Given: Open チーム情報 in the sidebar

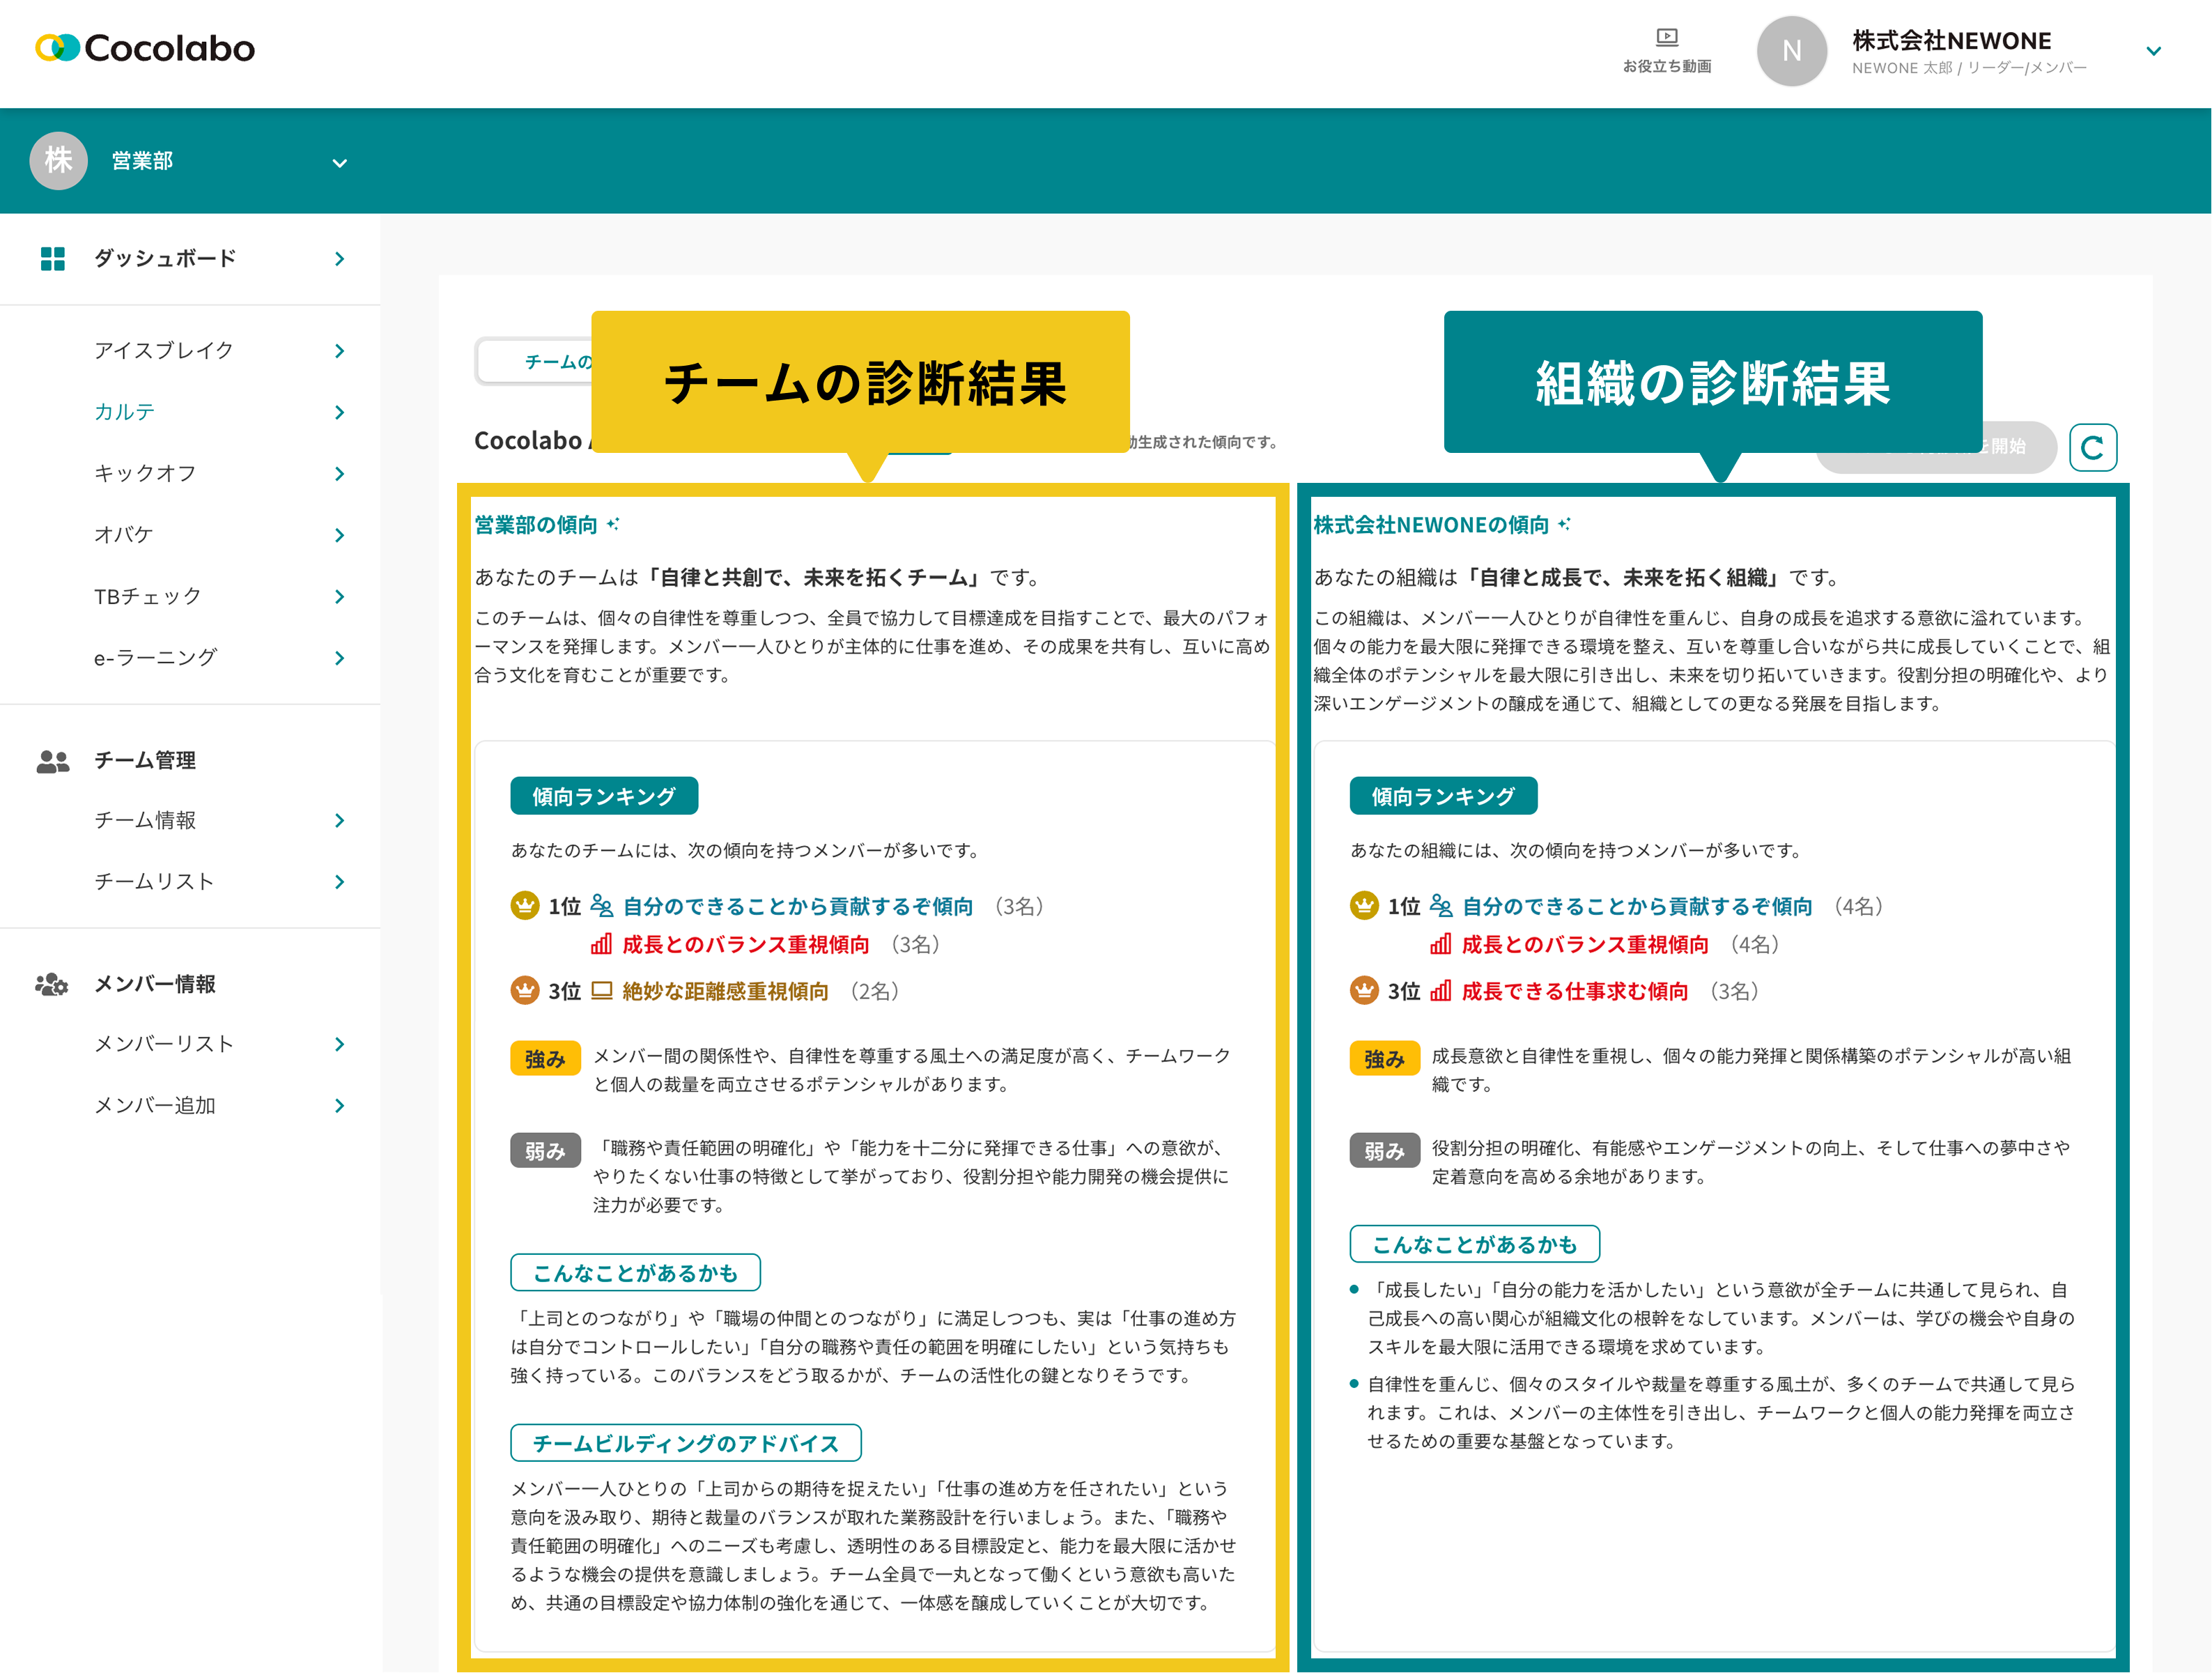Looking at the screenshot, I should tap(145, 820).
